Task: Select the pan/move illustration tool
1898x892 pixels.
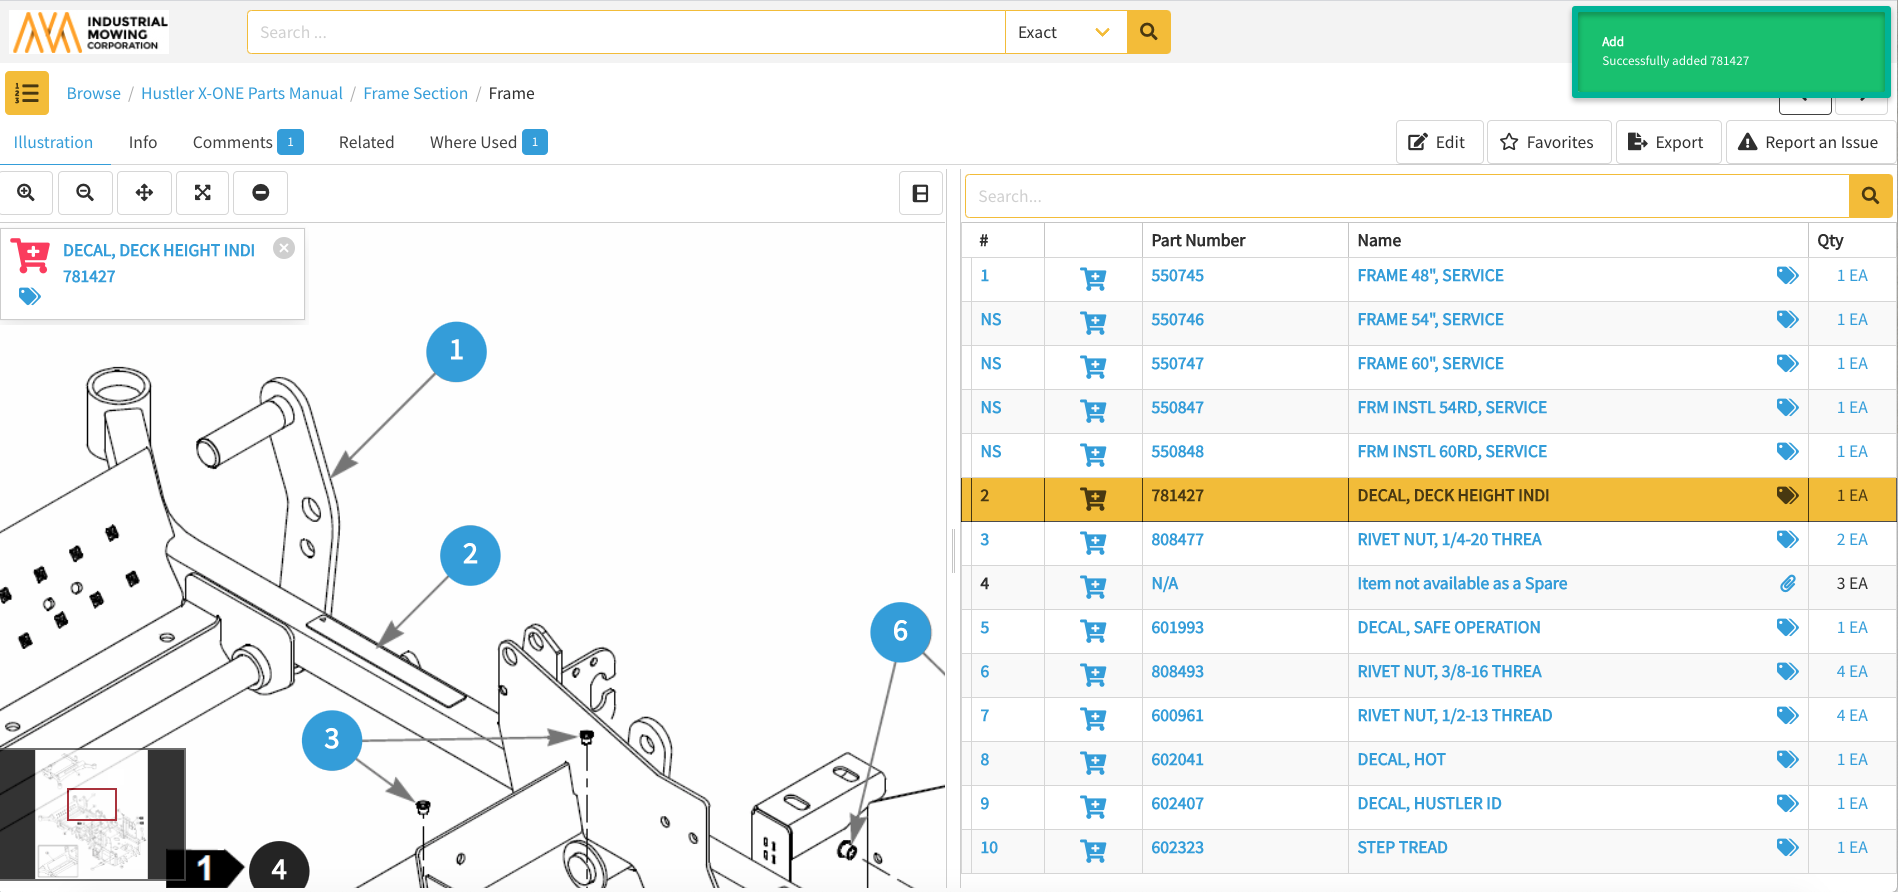Action: point(144,193)
